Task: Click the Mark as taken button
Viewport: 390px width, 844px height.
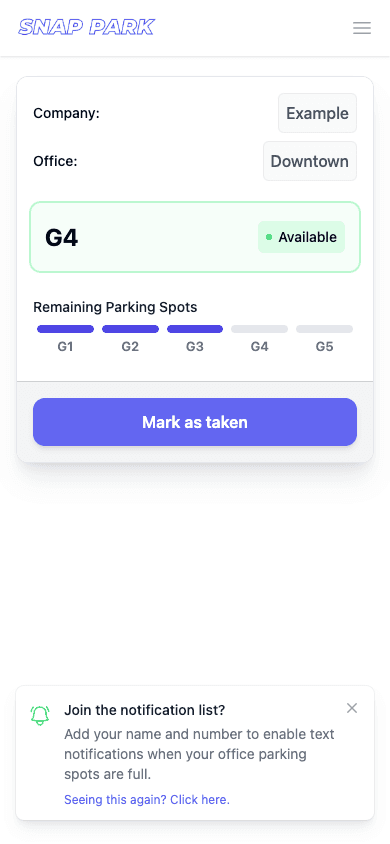Action: [195, 422]
